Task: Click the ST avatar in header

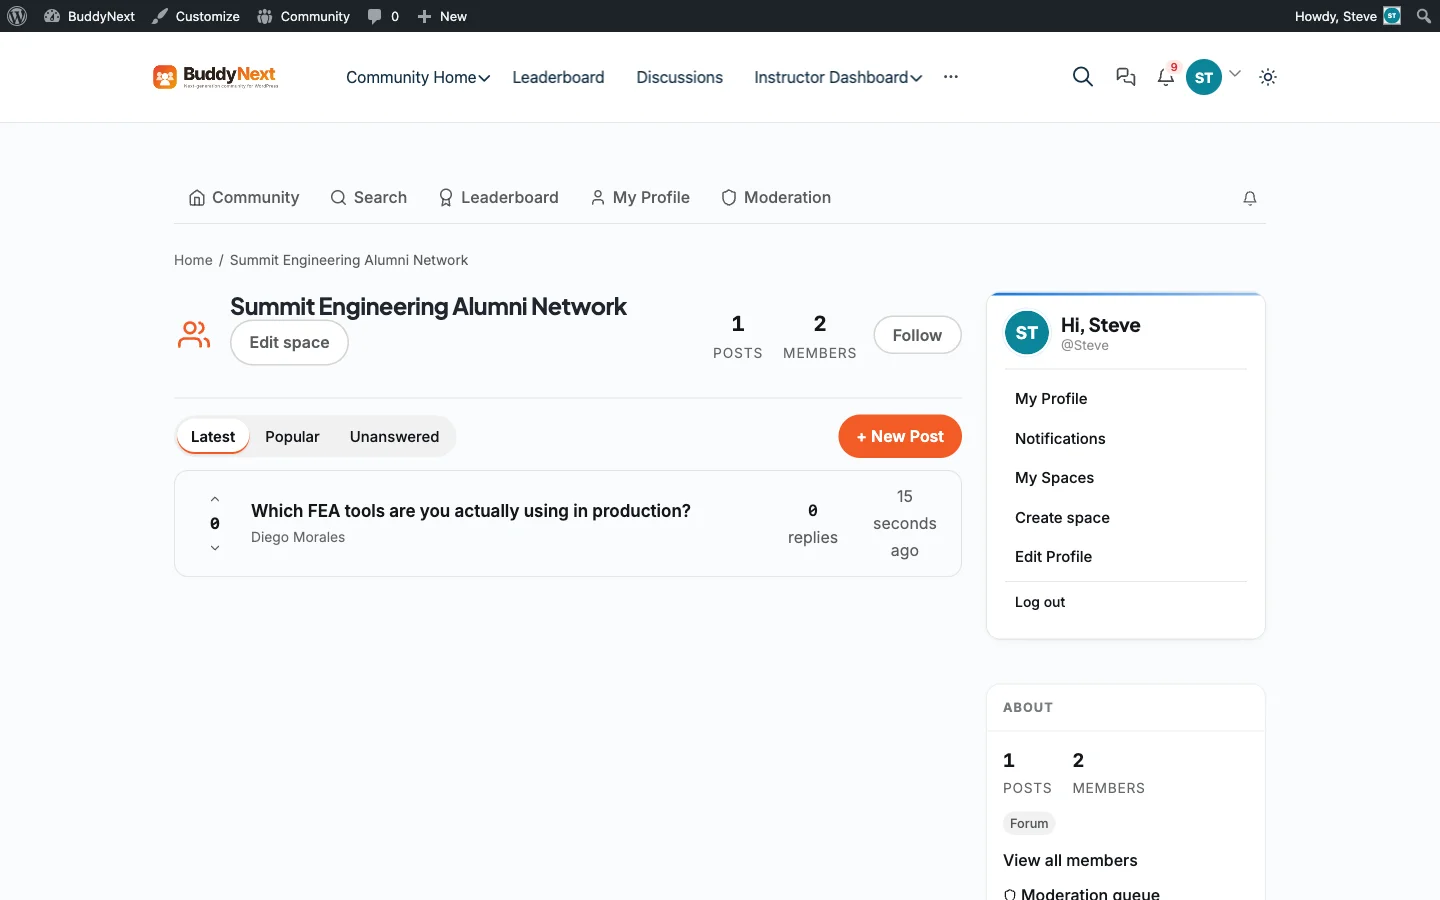Action: tap(1204, 77)
